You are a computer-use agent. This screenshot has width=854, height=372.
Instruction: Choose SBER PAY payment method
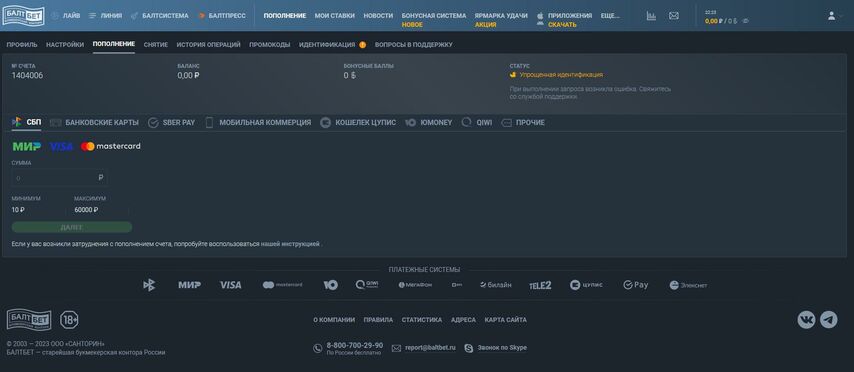pyautogui.click(x=172, y=123)
